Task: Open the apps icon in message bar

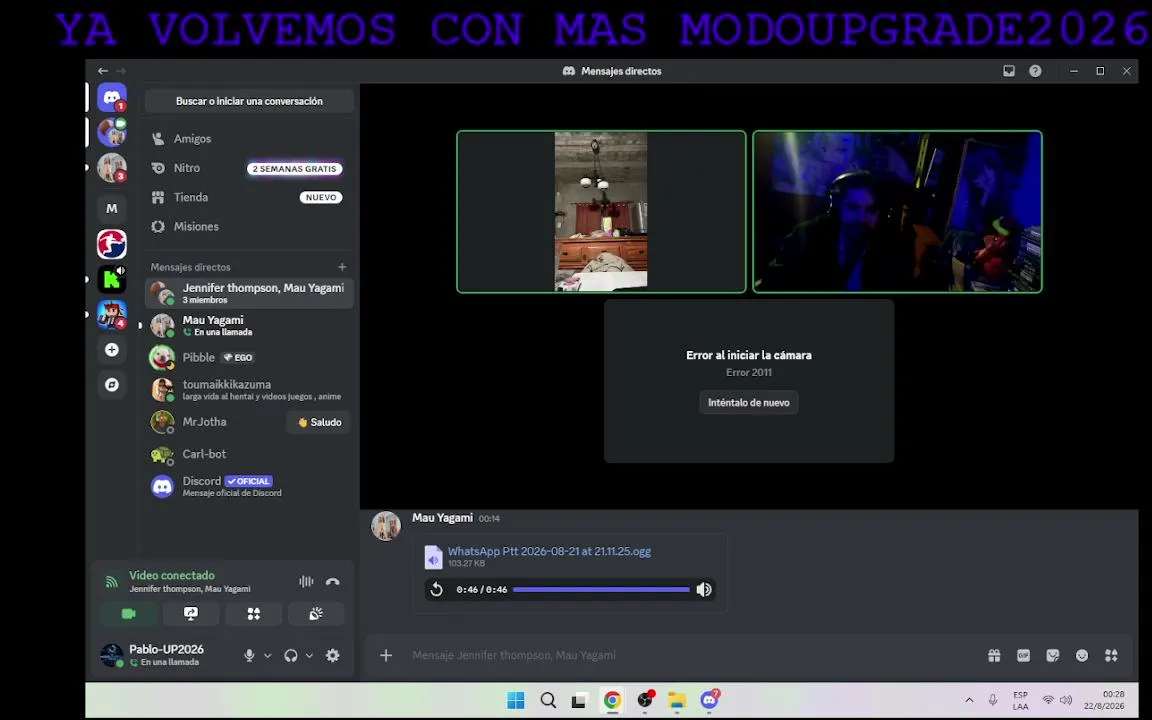Action: (x=1112, y=655)
